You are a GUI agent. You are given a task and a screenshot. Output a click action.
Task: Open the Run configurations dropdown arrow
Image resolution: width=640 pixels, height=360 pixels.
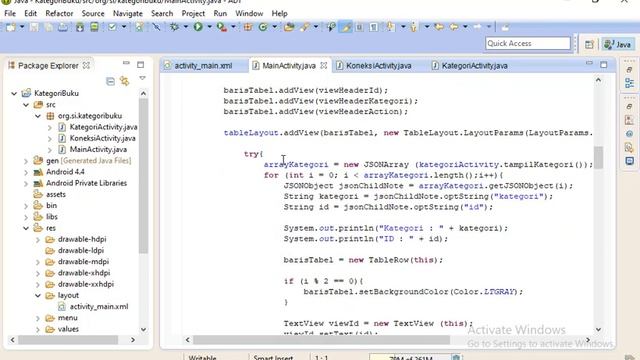tap(209, 27)
